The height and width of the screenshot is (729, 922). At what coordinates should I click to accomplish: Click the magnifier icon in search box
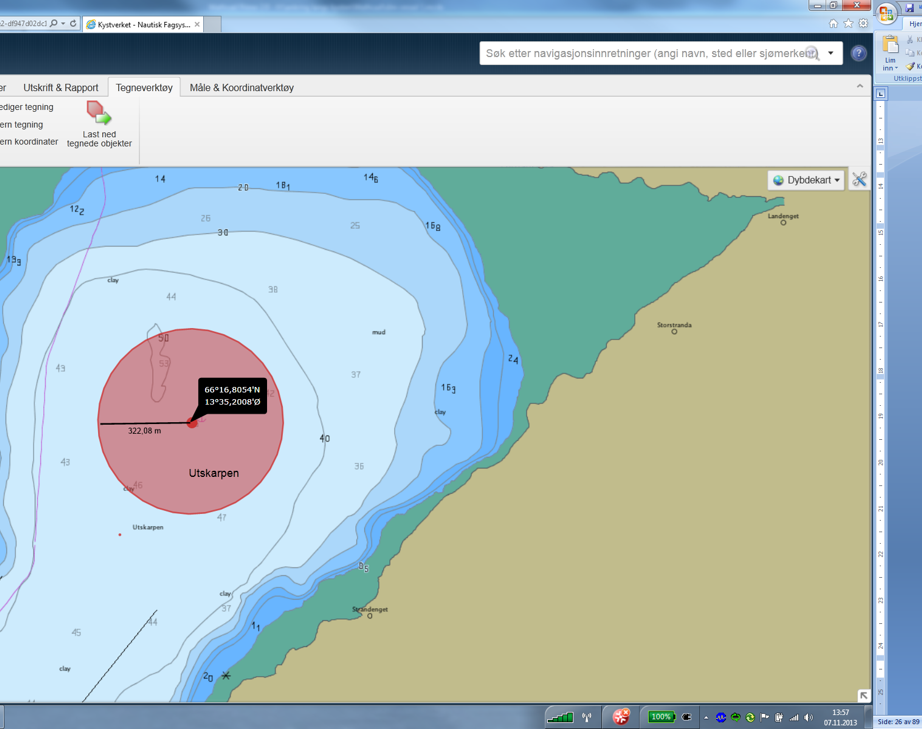tap(813, 54)
